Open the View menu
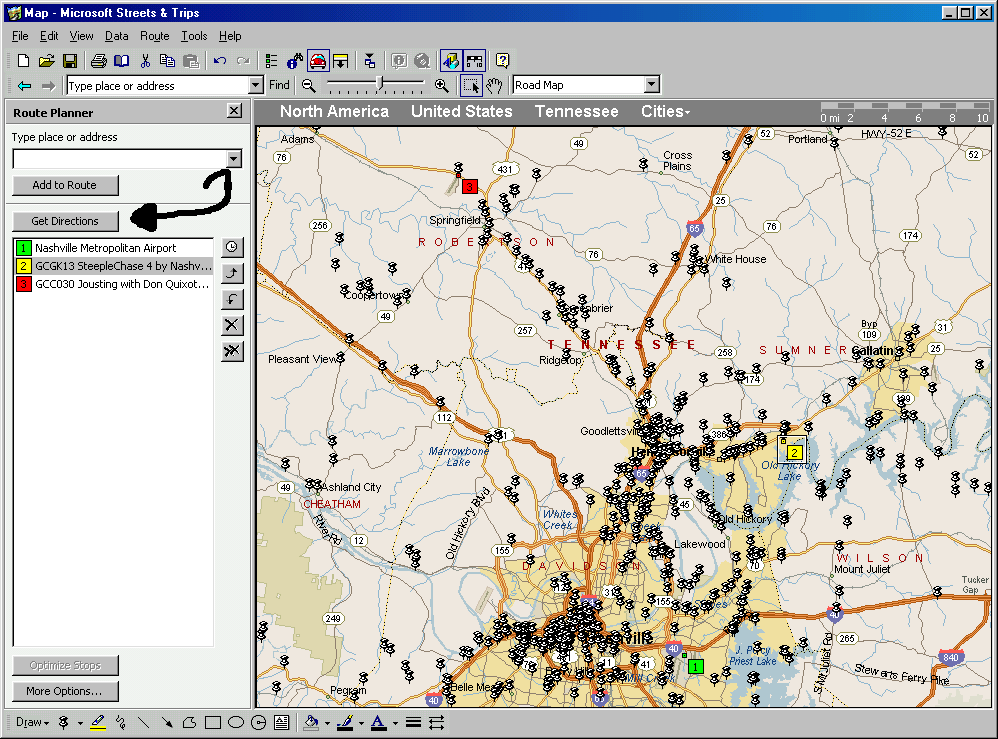This screenshot has width=998, height=739. click(x=81, y=36)
